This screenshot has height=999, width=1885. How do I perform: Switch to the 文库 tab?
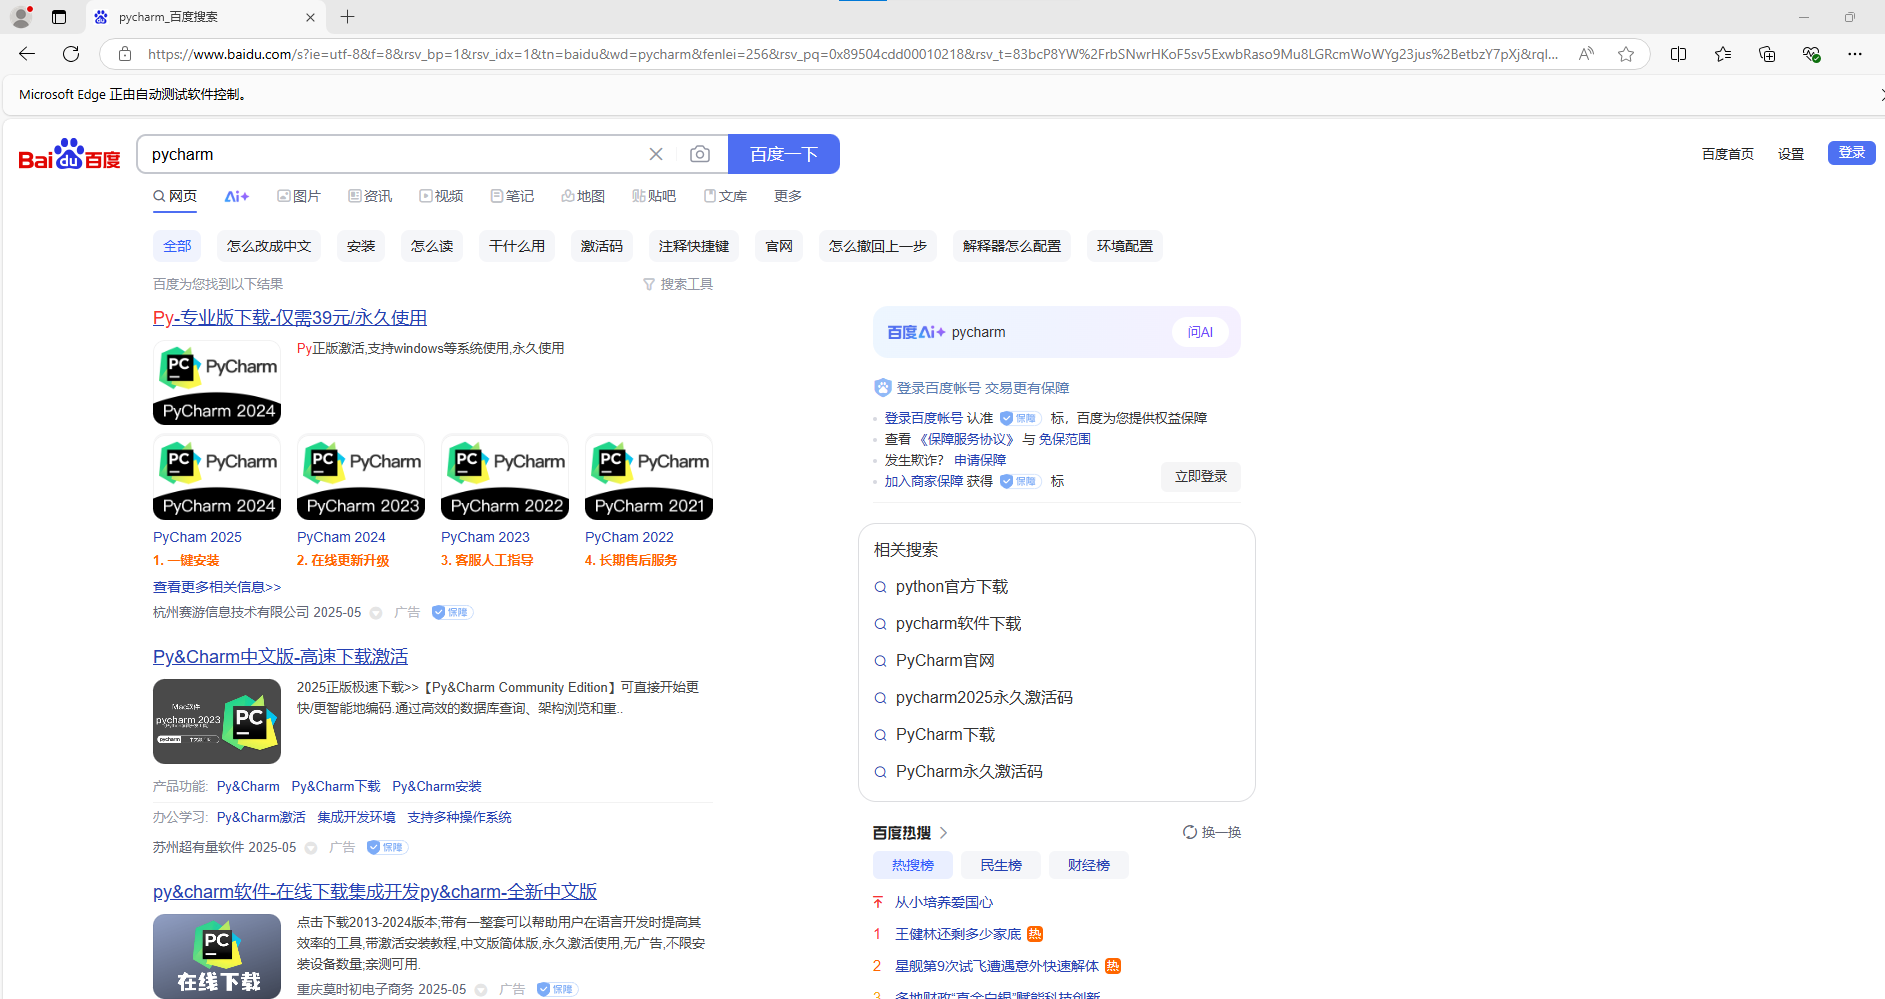point(725,196)
